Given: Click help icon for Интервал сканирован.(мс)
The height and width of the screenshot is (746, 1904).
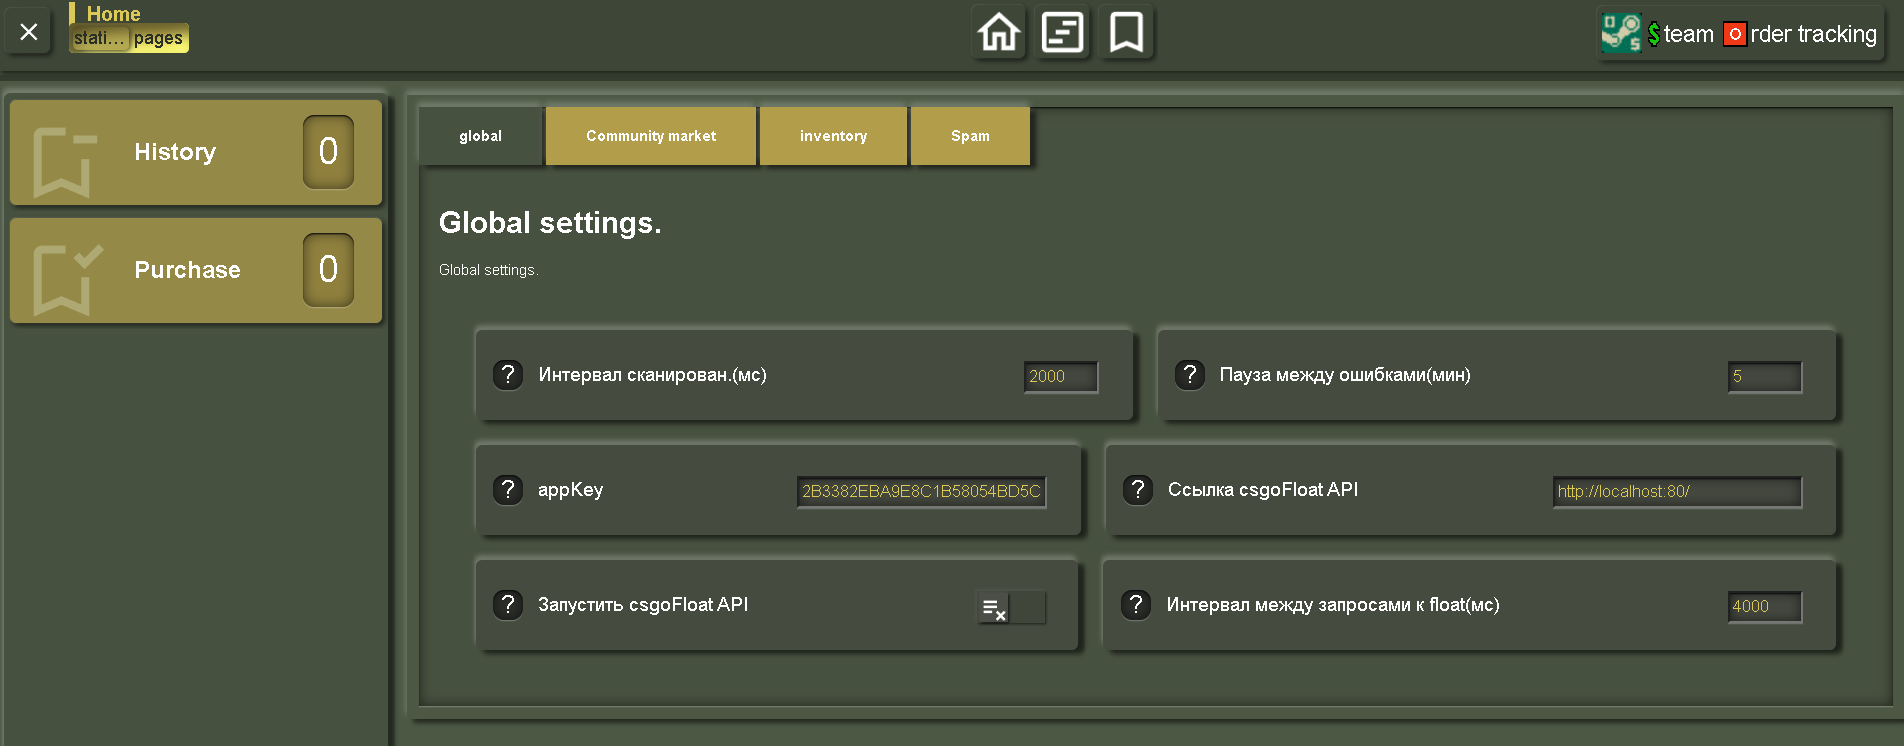Looking at the screenshot, I should click(x=508, y=375).
